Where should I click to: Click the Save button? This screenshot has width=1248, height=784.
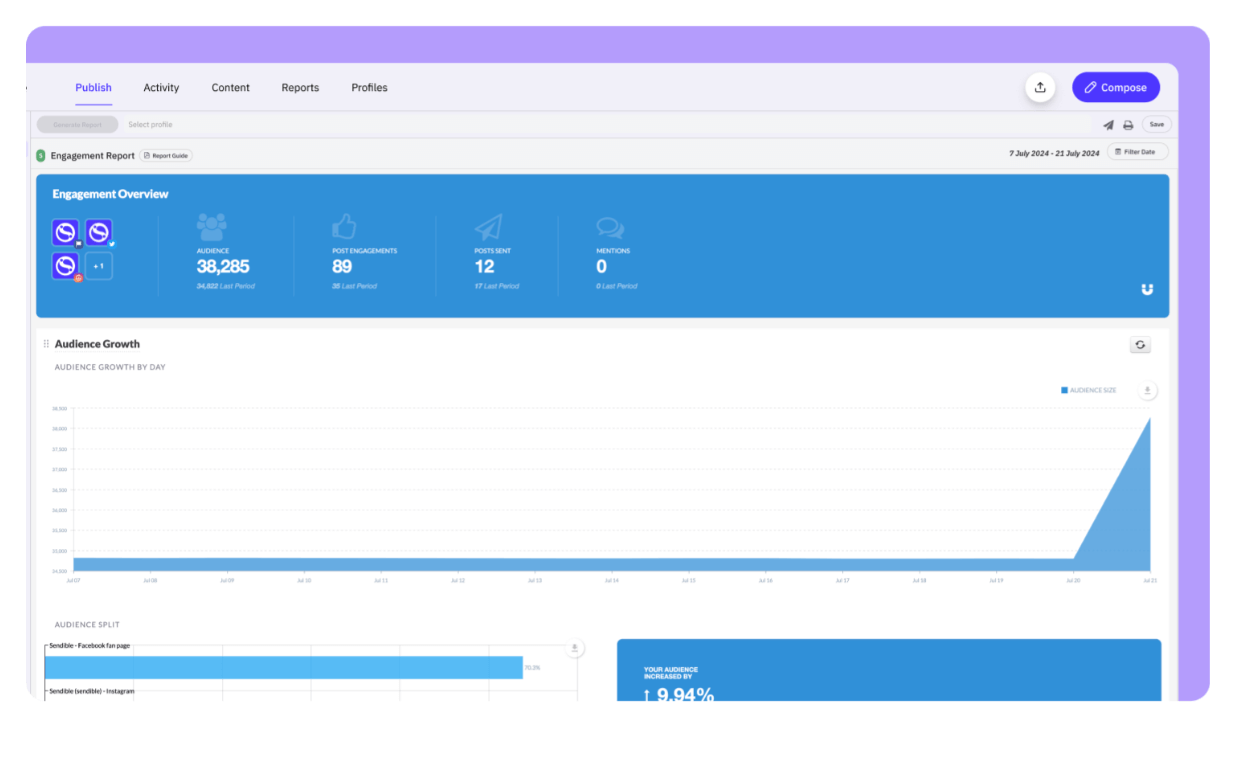tap(1156, 124)
